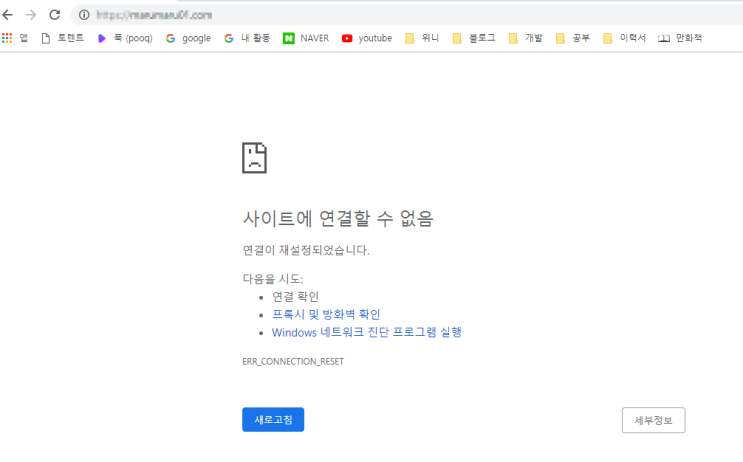View site information icon in address bar

(x=84, y=15)
